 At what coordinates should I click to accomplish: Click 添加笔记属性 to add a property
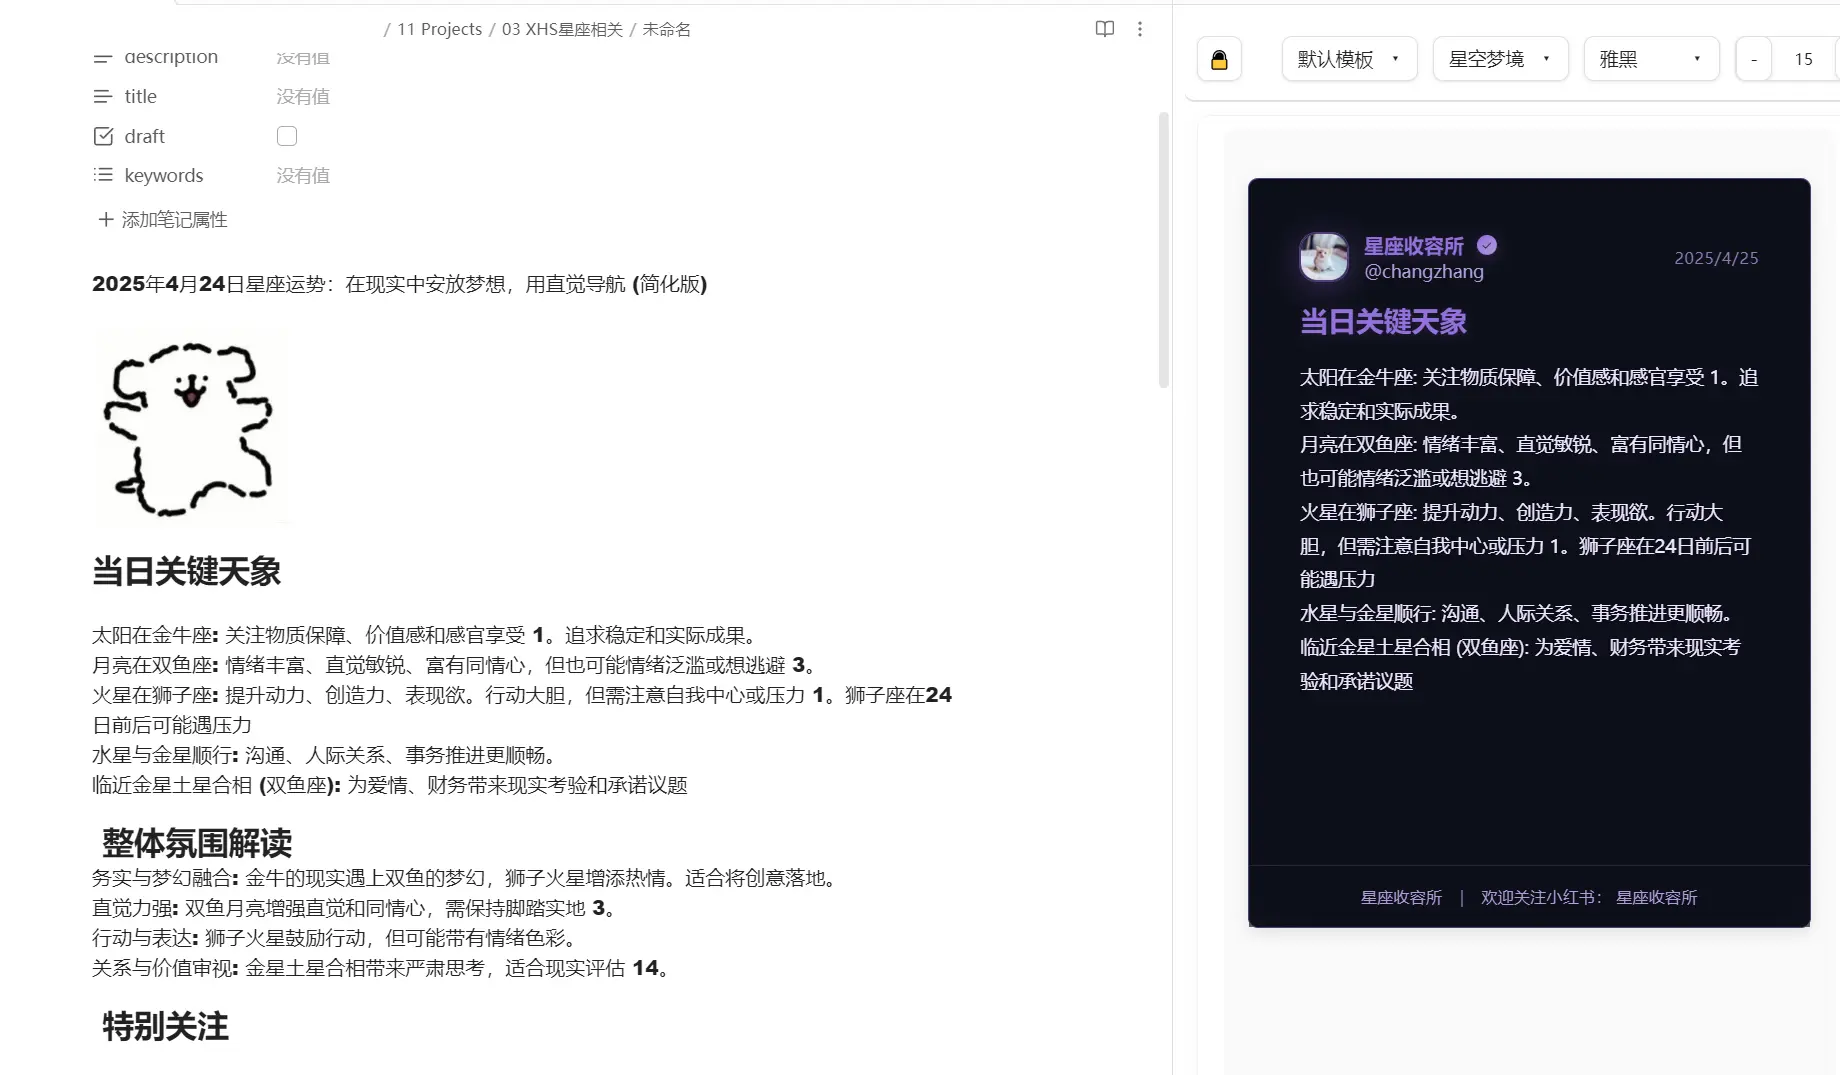tap(163, 219)
